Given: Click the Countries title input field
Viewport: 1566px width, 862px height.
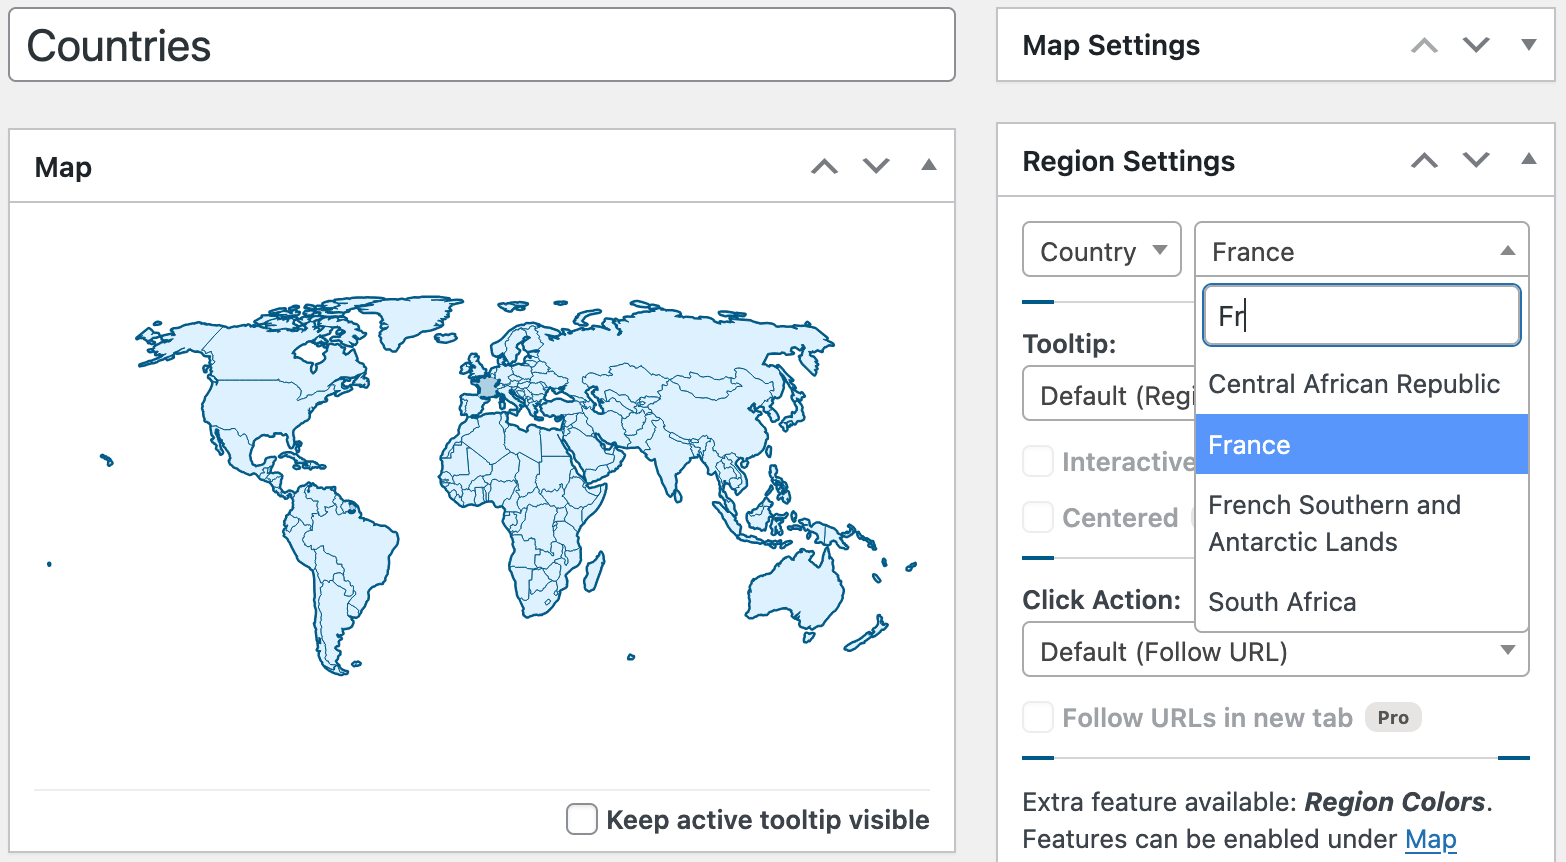Looking at the screenshot, I should click(x=481, y=46).
